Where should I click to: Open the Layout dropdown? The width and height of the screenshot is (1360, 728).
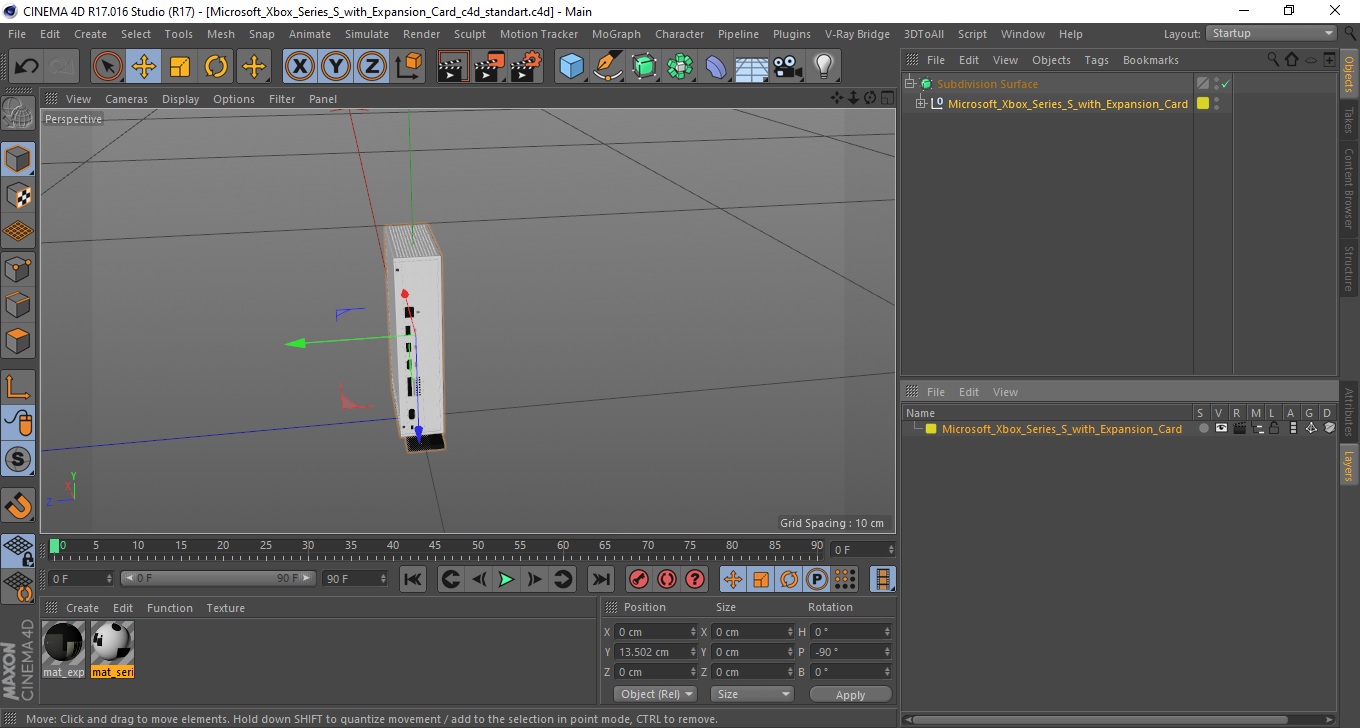tap(1272, 33)
